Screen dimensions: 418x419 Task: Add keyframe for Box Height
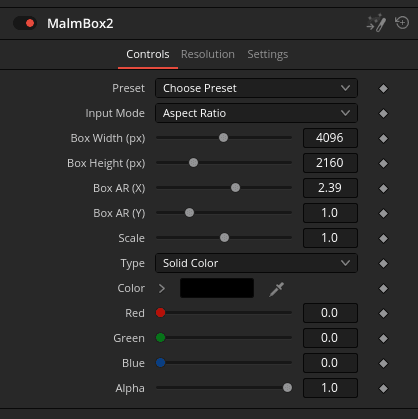pyautogui.click(x=383, y=163)
